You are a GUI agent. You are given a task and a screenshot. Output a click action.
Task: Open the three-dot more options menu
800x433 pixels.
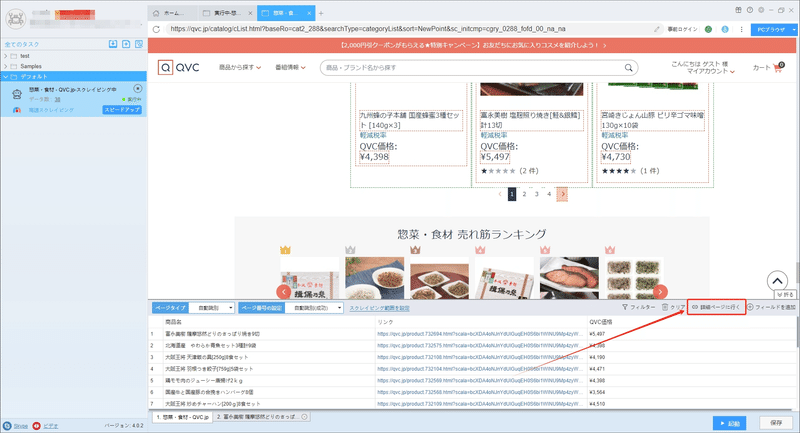click(x=741, y=29)
